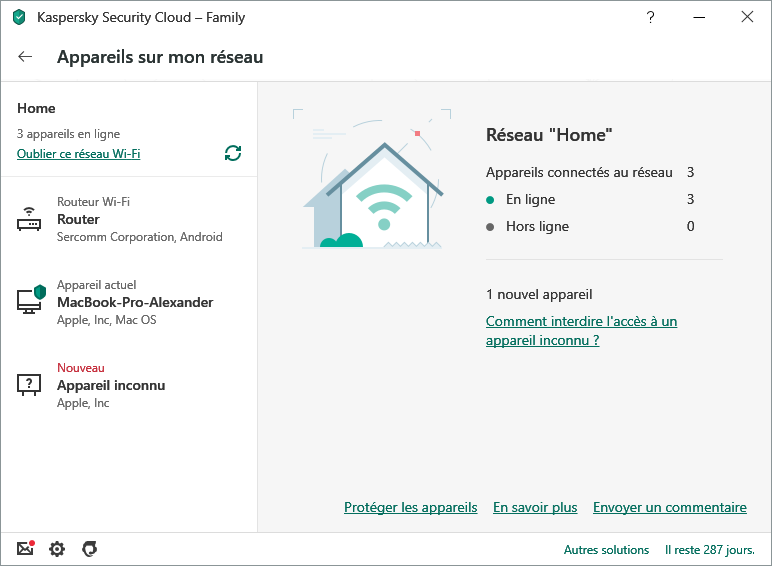Click Il reste 287 jours license text
This screenshot has height=566, width=772.
pos(709,550)
